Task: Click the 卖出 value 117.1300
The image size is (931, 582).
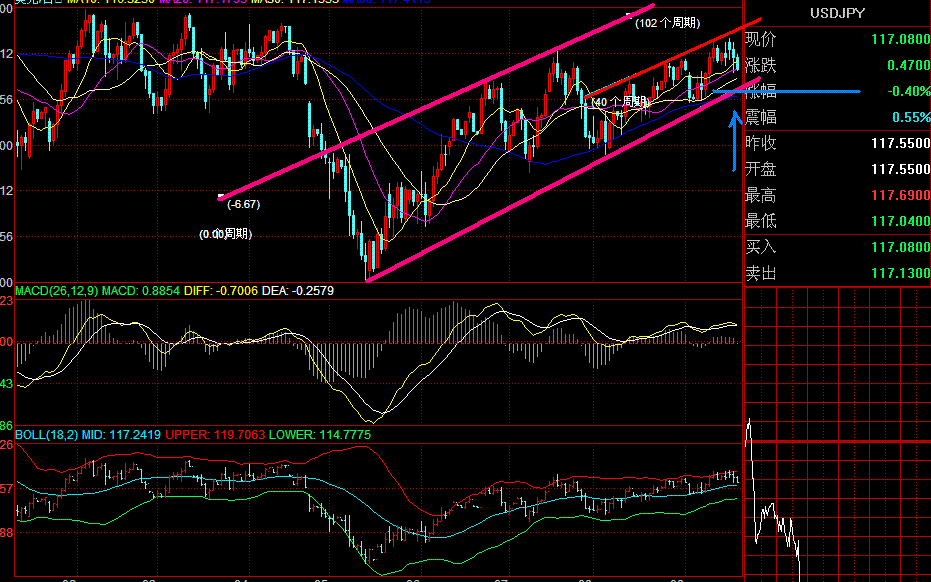Action: [901, 273]
